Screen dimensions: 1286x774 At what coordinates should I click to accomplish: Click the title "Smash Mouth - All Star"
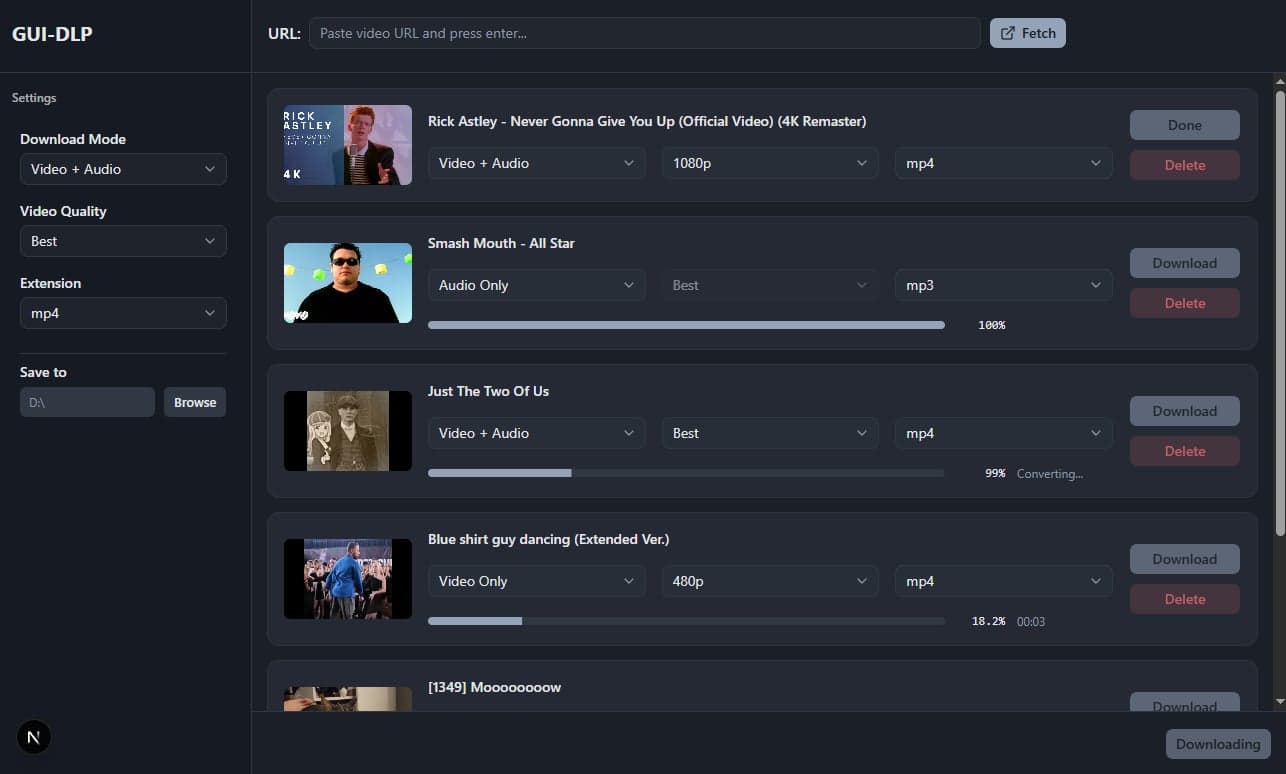501,243
